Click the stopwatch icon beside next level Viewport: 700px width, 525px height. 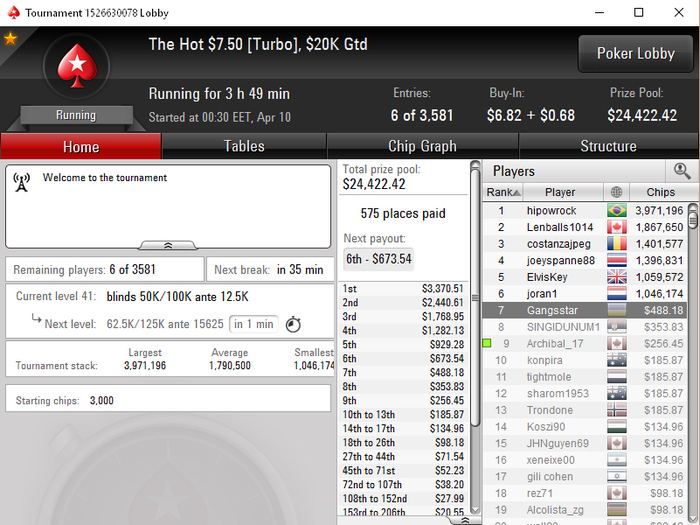[x=293, y=324]
